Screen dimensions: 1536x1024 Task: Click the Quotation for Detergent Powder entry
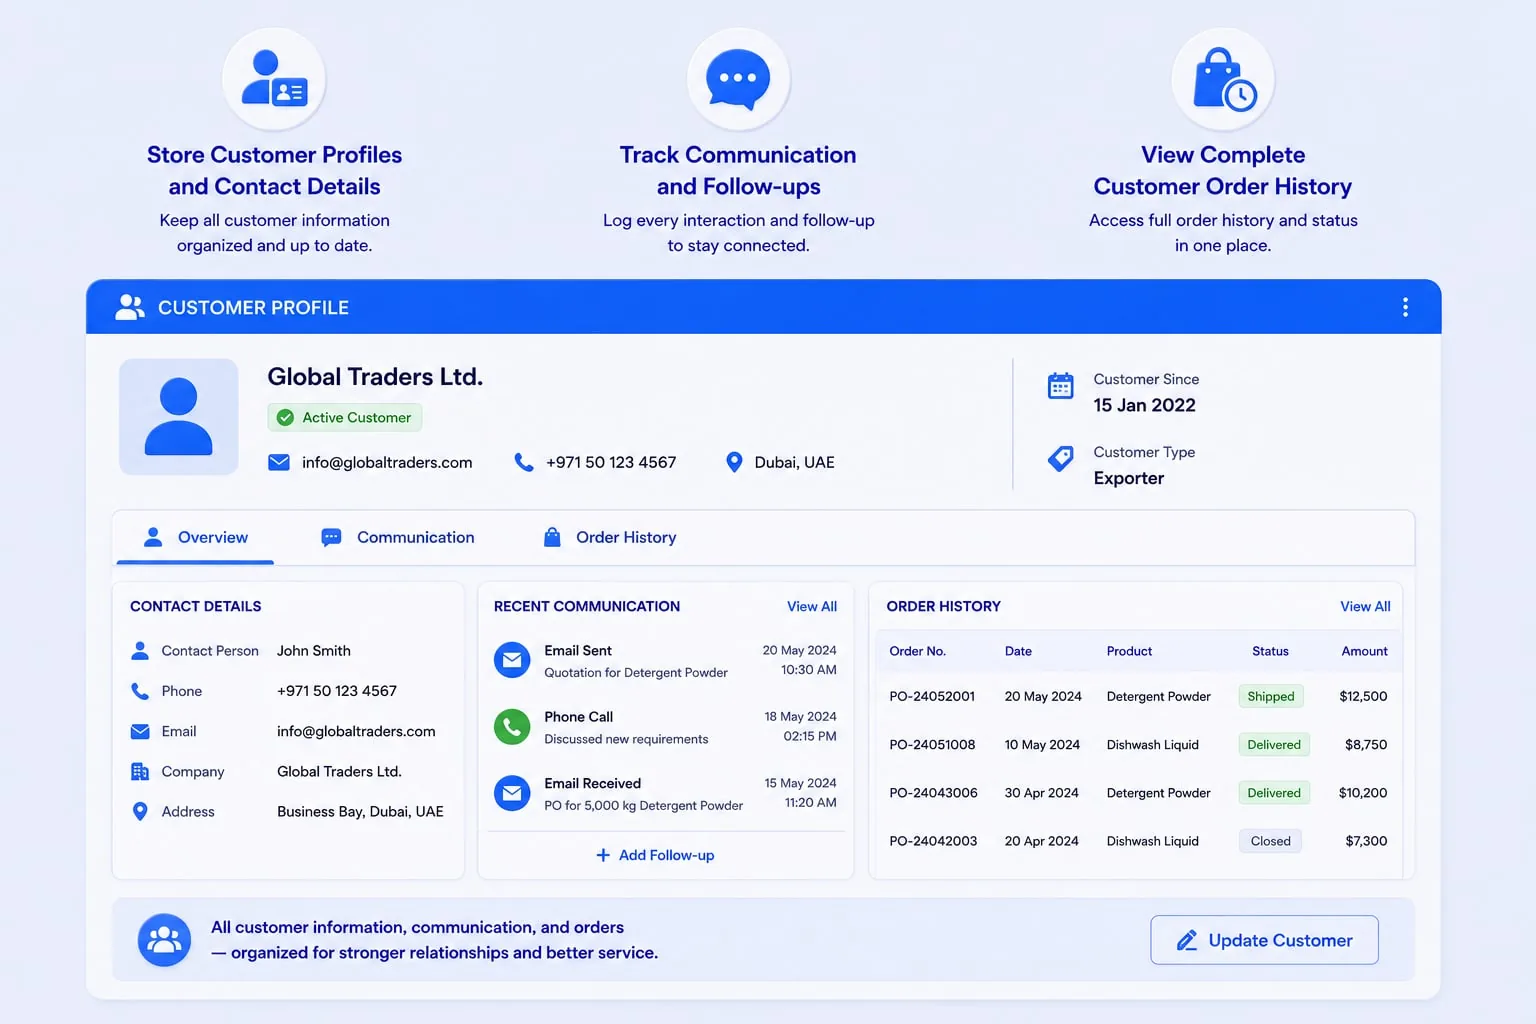[636, 673]
